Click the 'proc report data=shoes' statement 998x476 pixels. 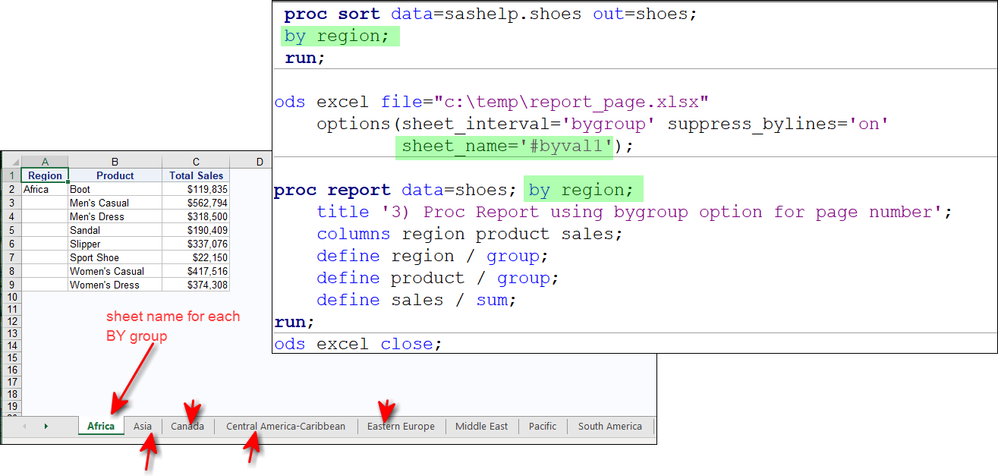pos(395,190)
